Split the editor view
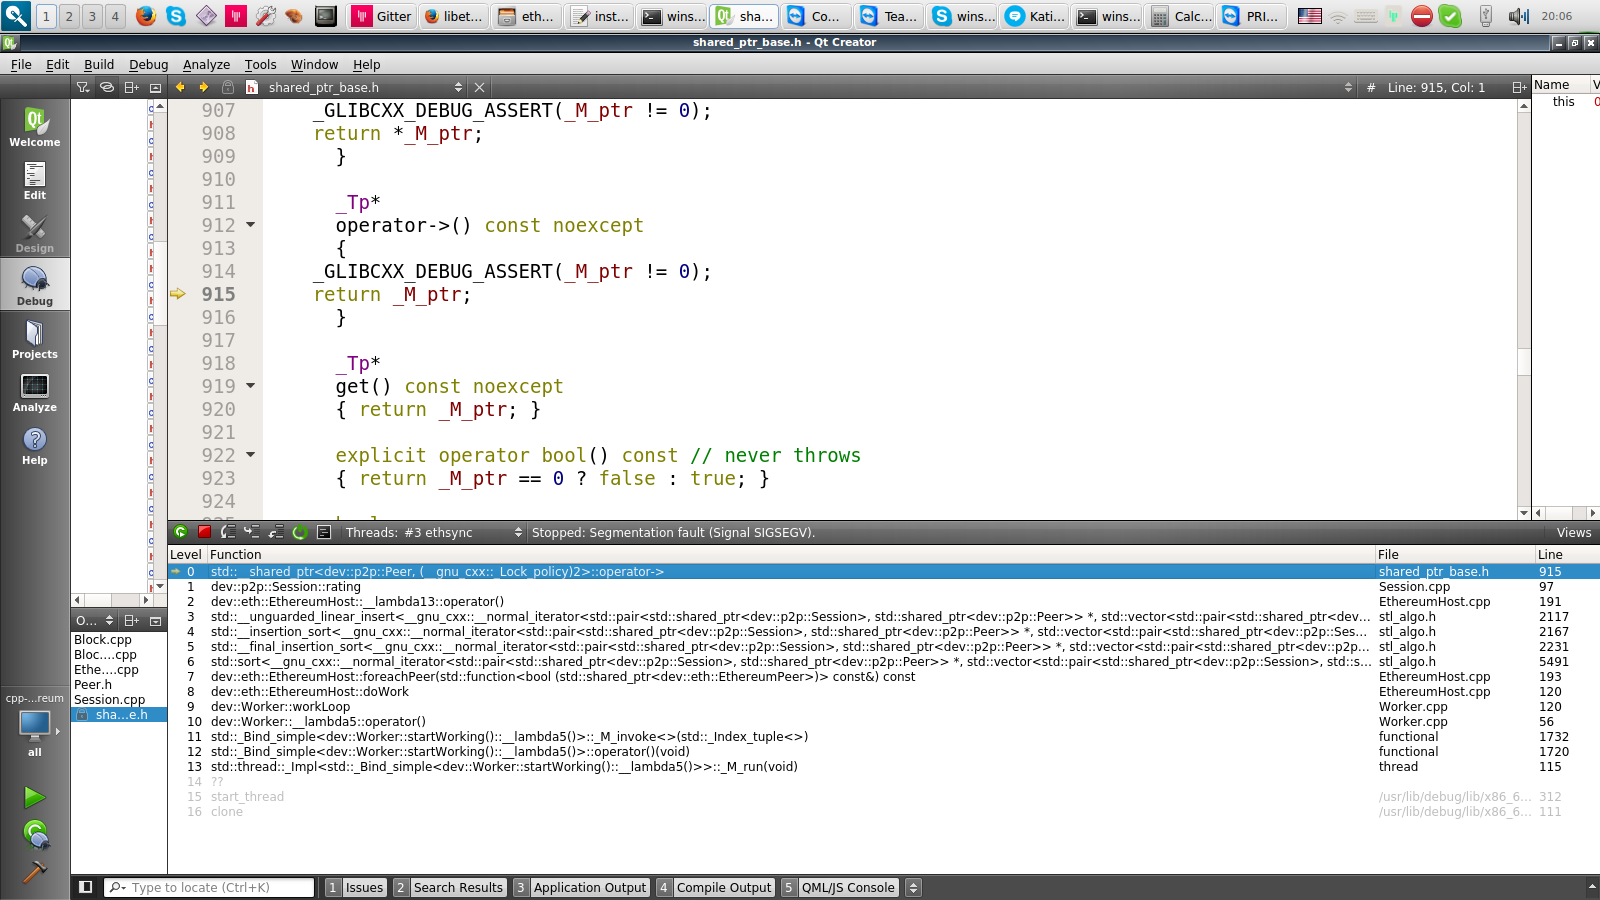 [x=1519, y=87]
